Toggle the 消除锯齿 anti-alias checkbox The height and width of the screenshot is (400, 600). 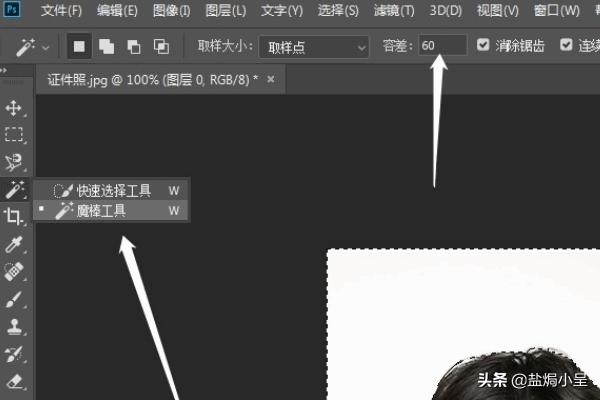click(485, 46)
